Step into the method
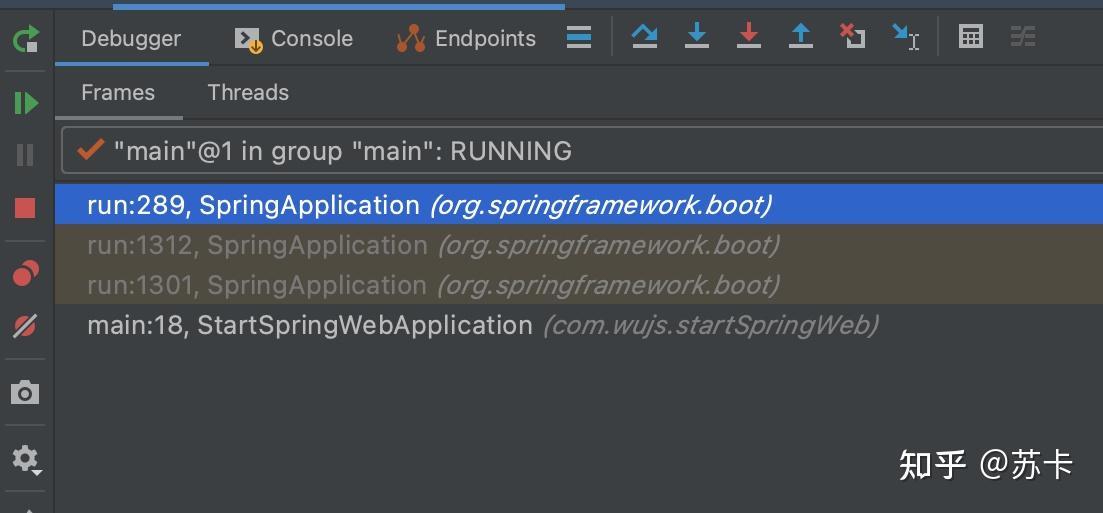Screen dimensions: 1103x513 696,36
